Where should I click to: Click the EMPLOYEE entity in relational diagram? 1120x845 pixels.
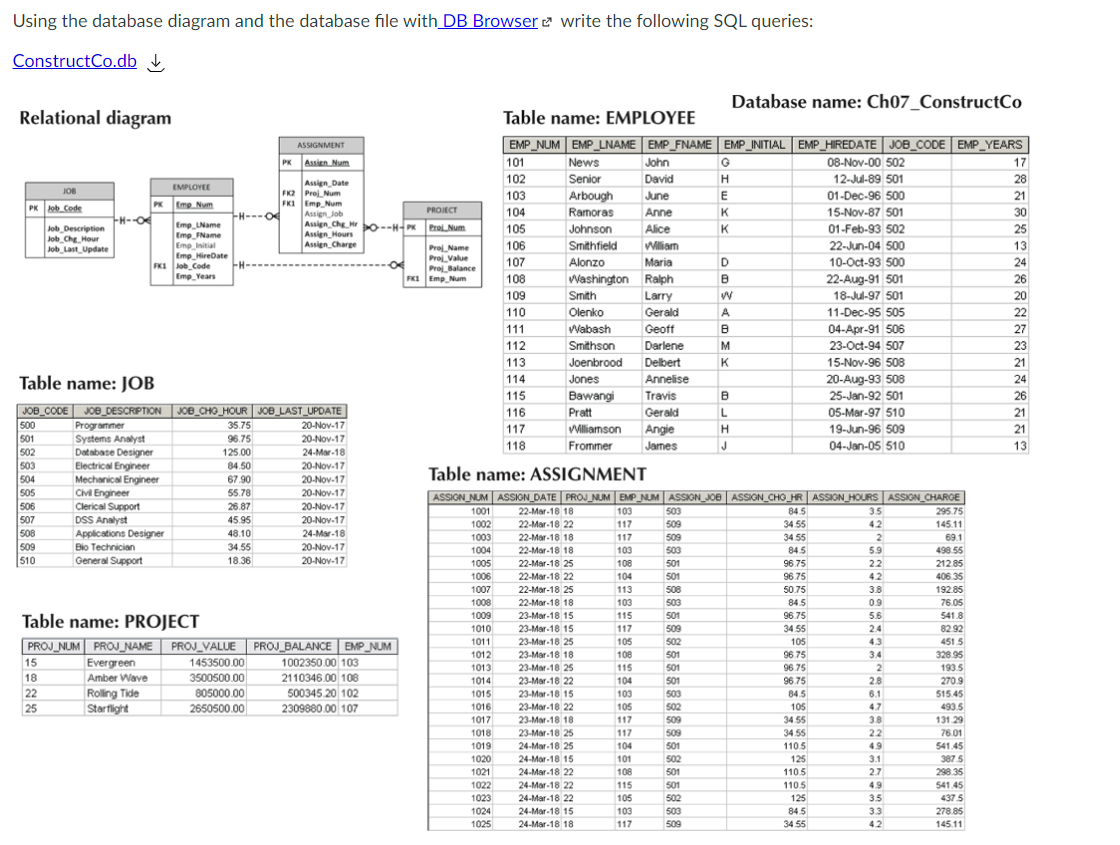coord(191,232)
